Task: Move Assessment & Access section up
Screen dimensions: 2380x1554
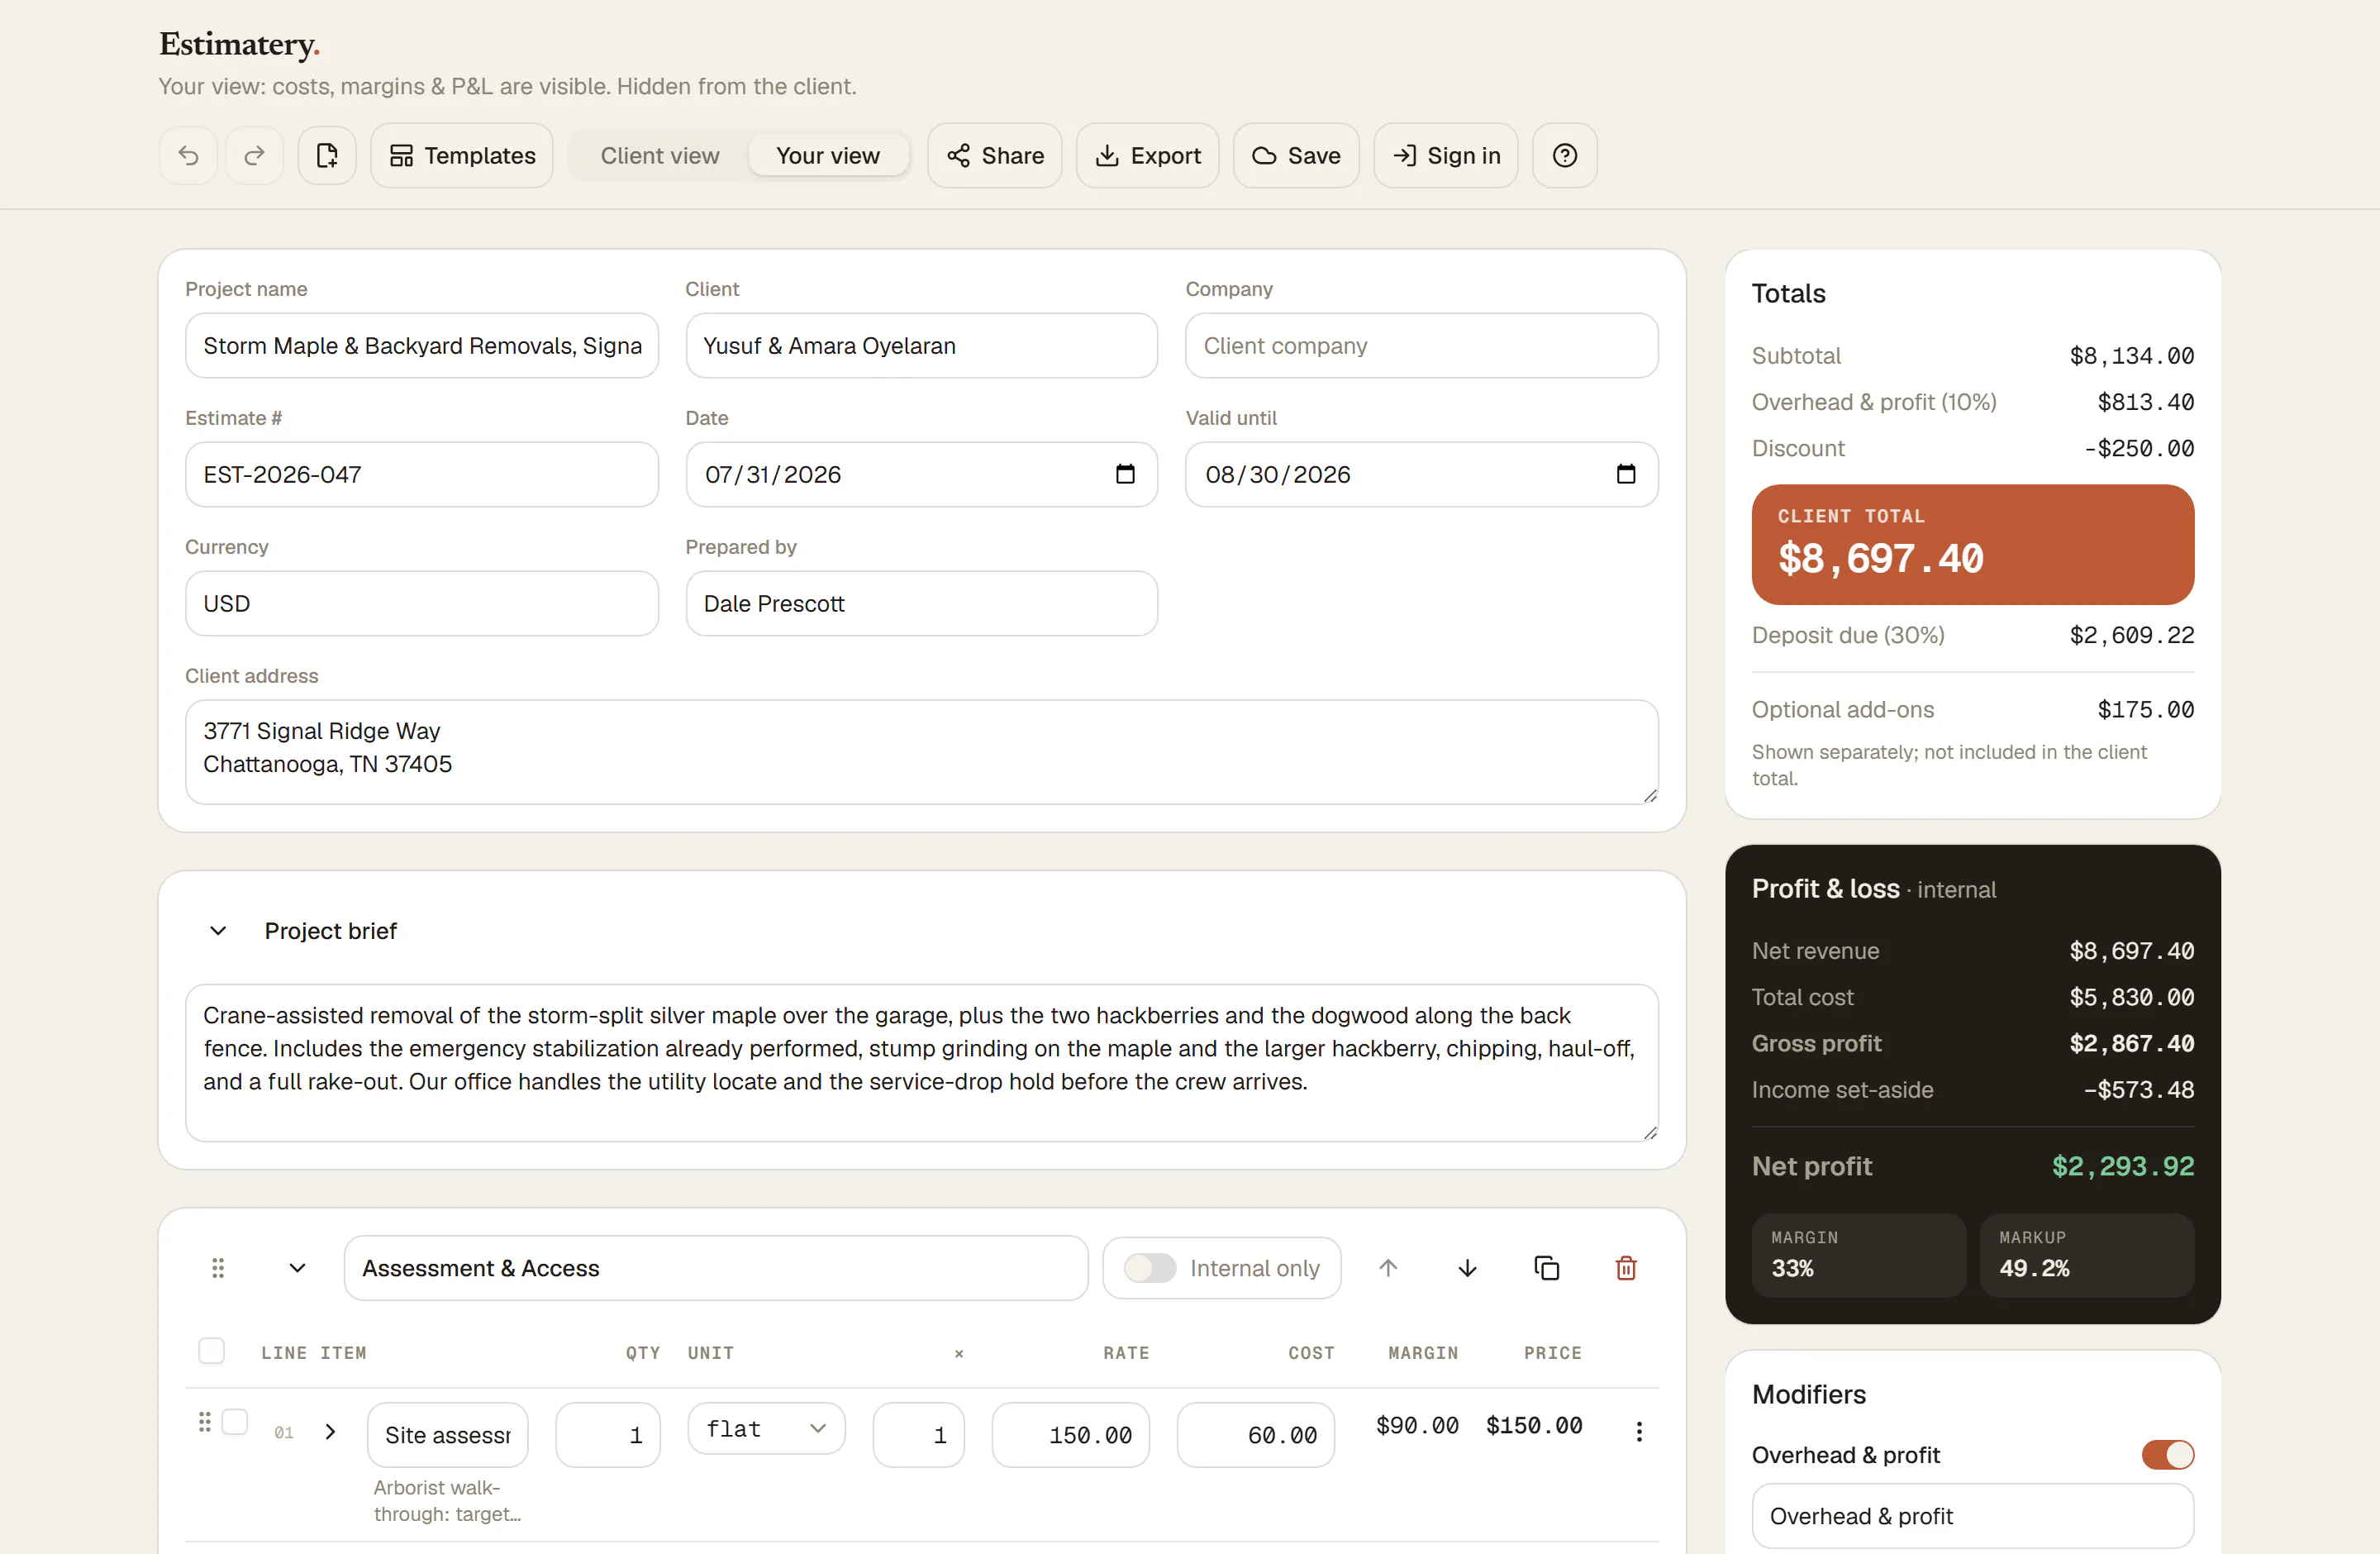Action: click(x=1388, y=1268)
